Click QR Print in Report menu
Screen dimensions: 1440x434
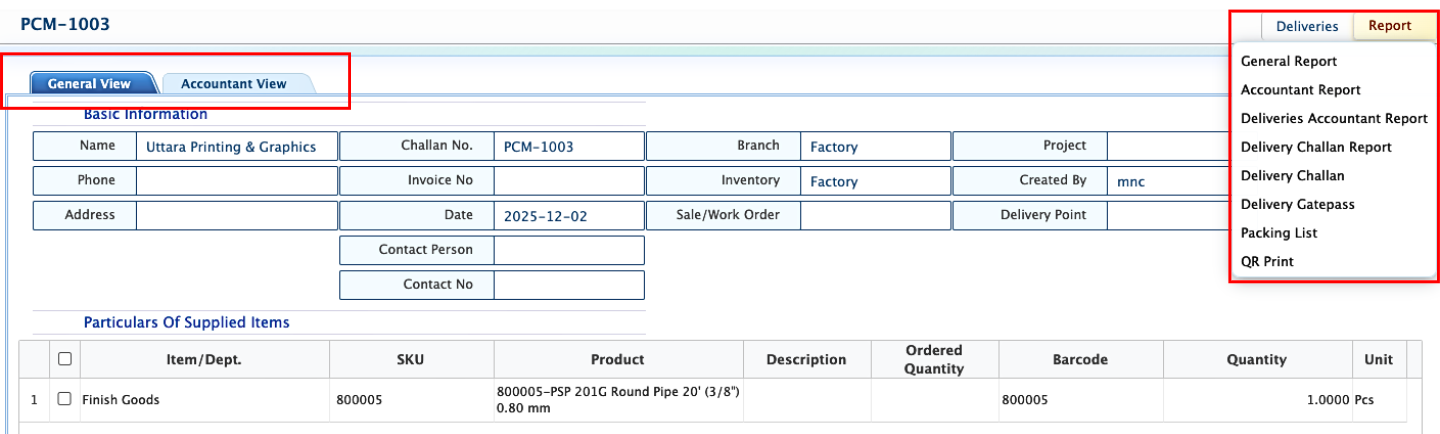pyautogui.click(x=1267, y=261)
